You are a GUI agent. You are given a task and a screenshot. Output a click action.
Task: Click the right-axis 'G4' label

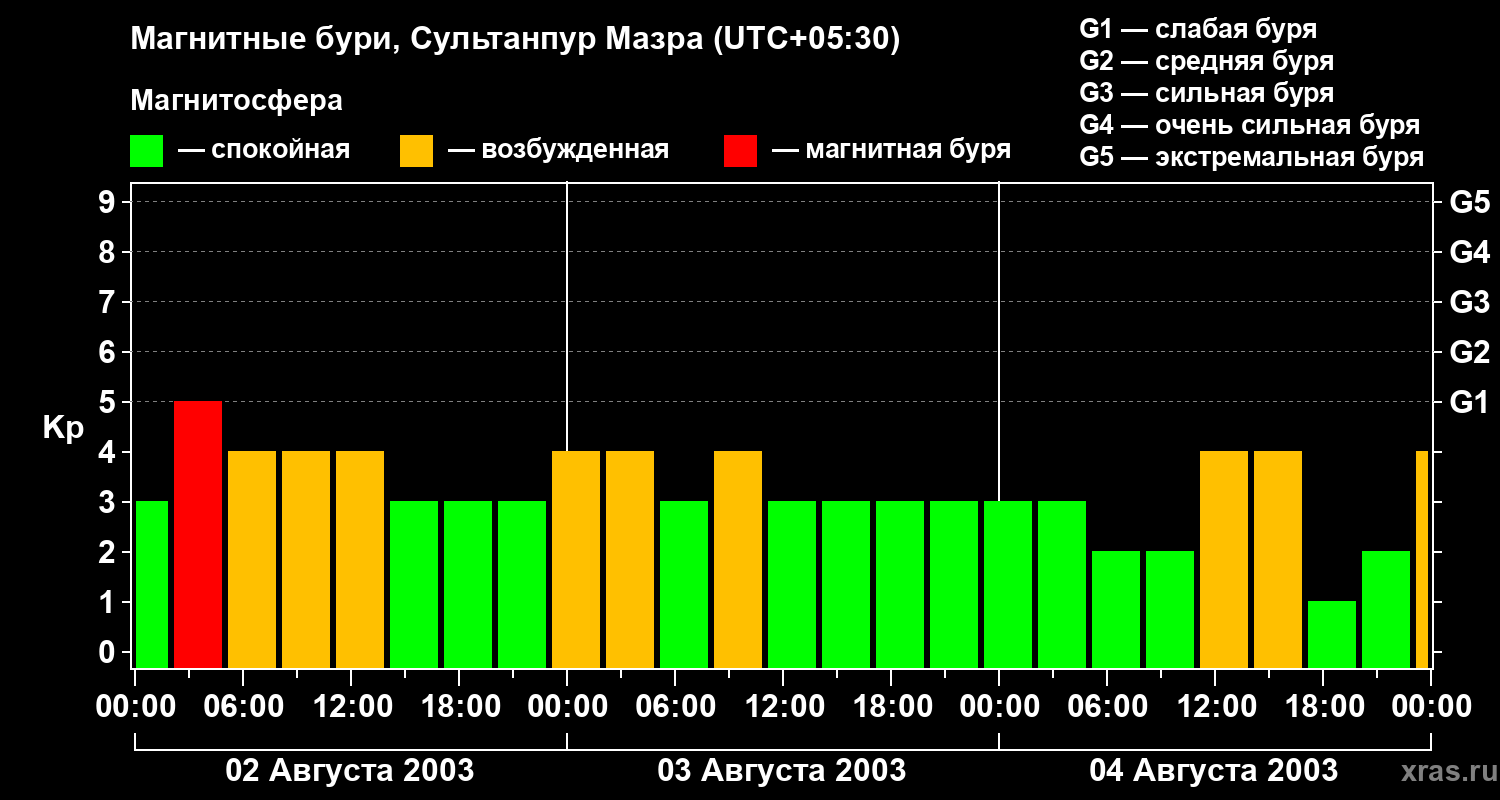1470,252
